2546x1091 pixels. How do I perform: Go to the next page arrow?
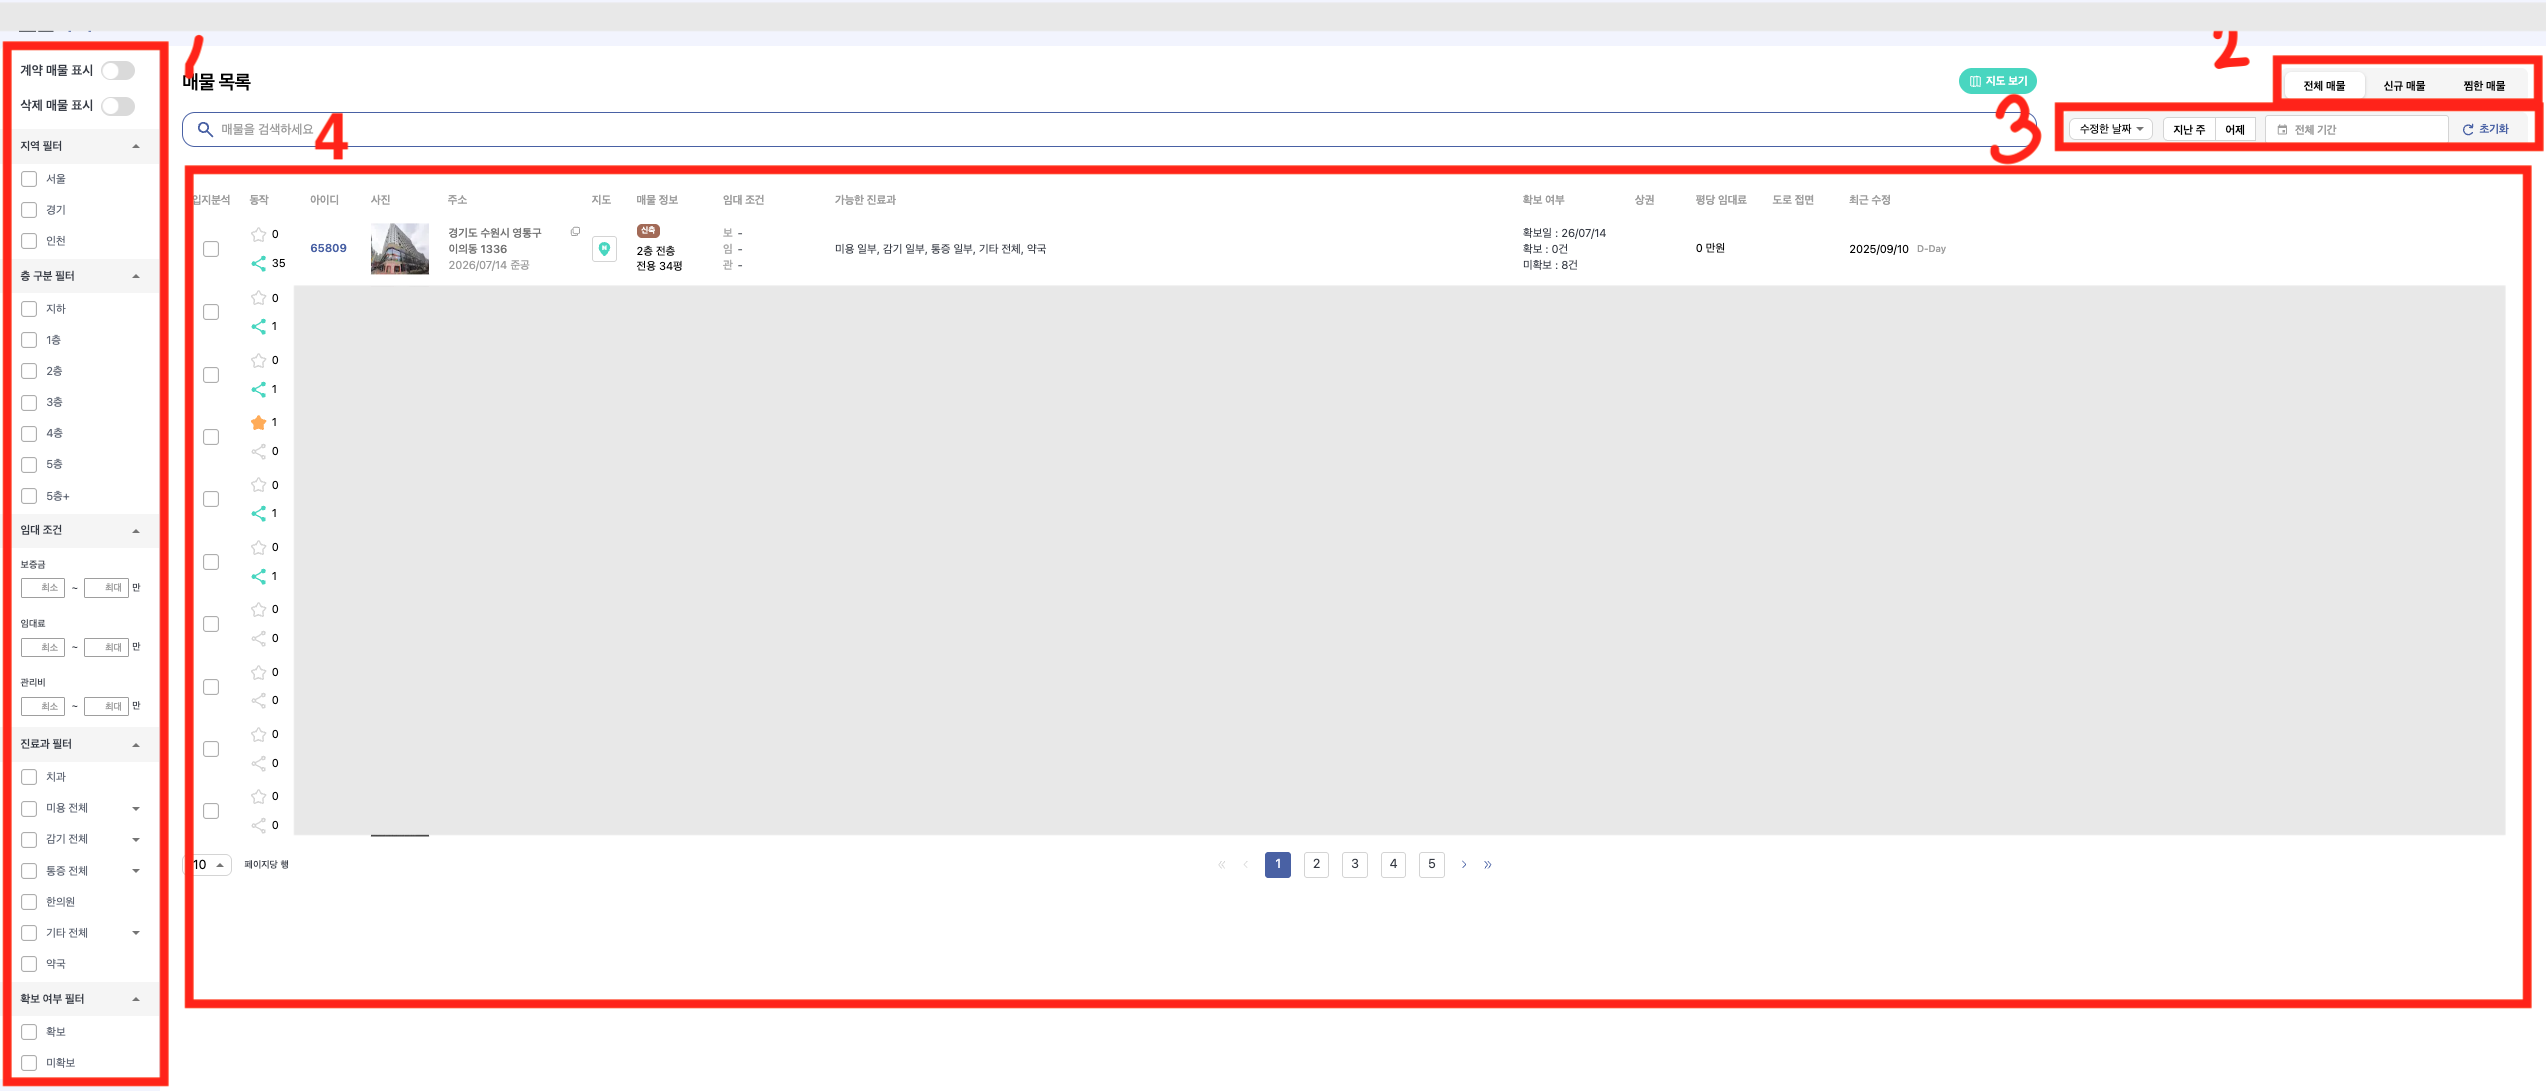(x=1464, y=864)
